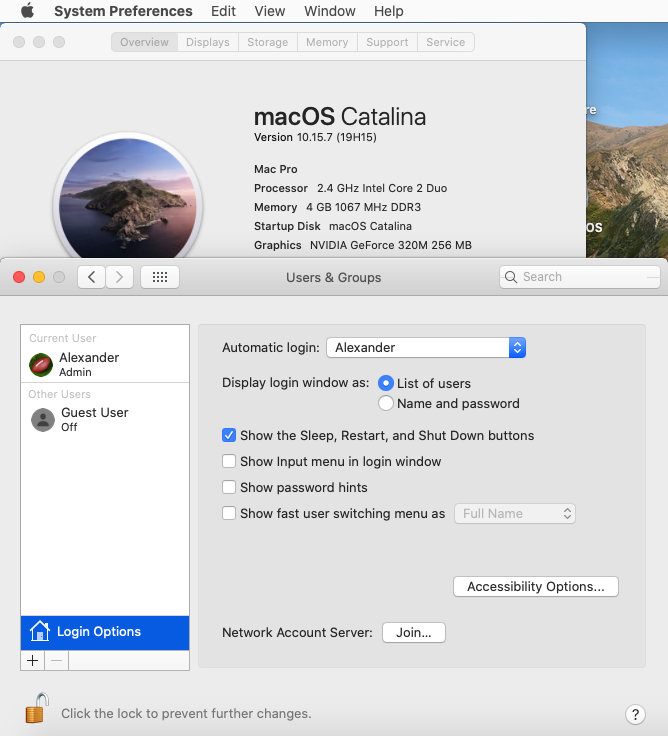Click Processor 2.4 GHz Intel Core 2 Duo
This screenshot has height=736, width=668.
350,188
